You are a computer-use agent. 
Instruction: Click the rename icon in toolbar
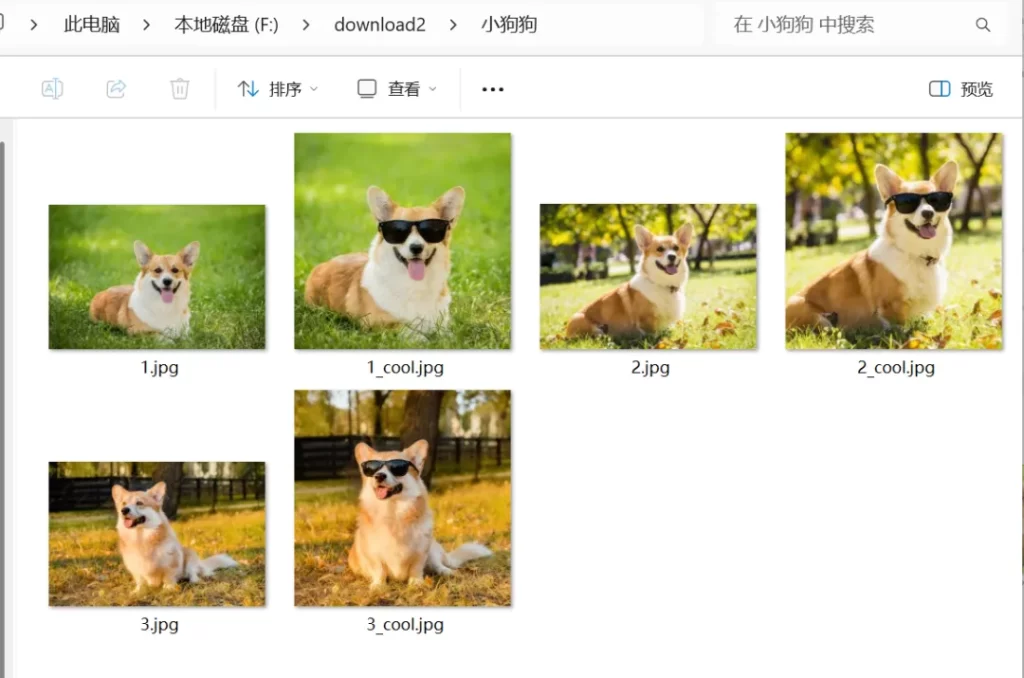(x=52, y=89)
